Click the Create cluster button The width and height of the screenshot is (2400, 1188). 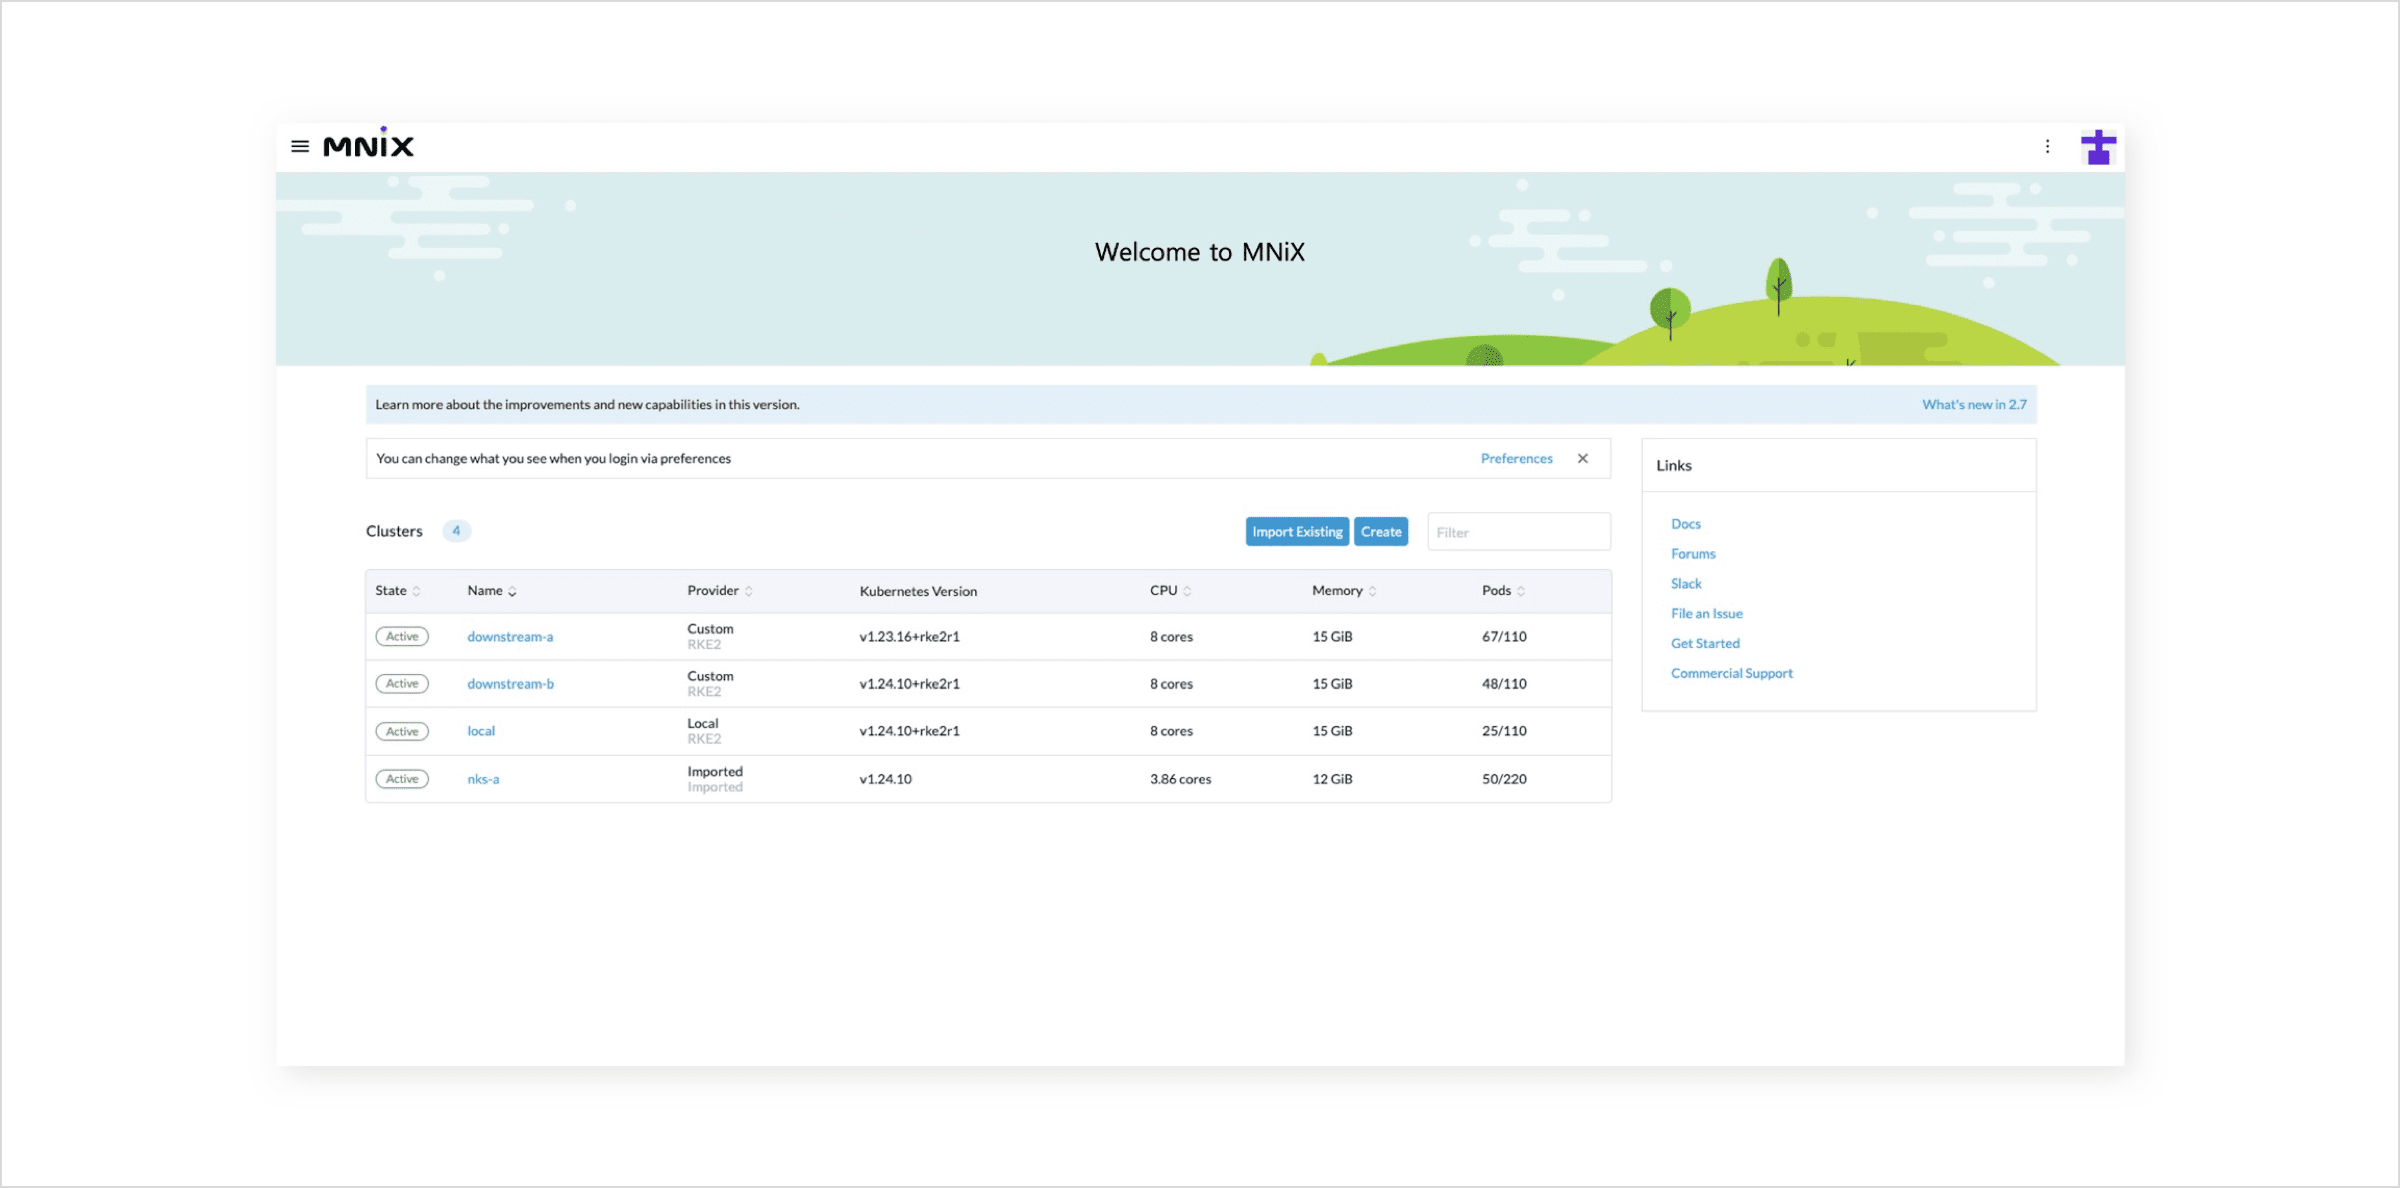point(1381,532)
